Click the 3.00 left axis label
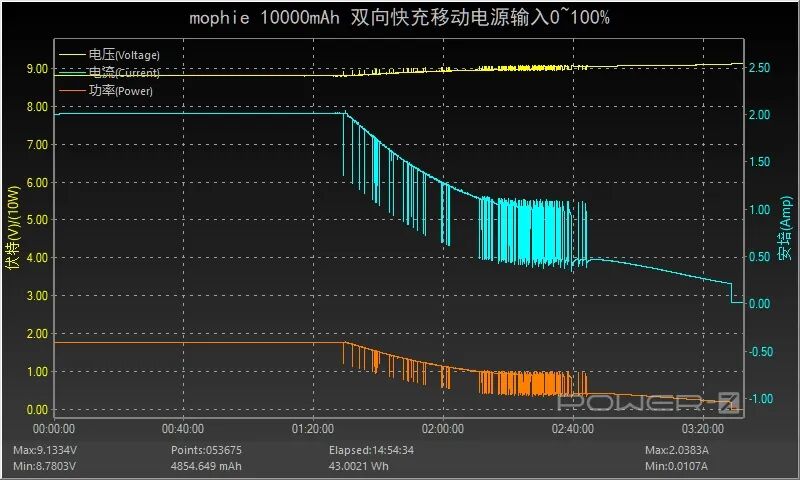 click(x=37, y=296)
